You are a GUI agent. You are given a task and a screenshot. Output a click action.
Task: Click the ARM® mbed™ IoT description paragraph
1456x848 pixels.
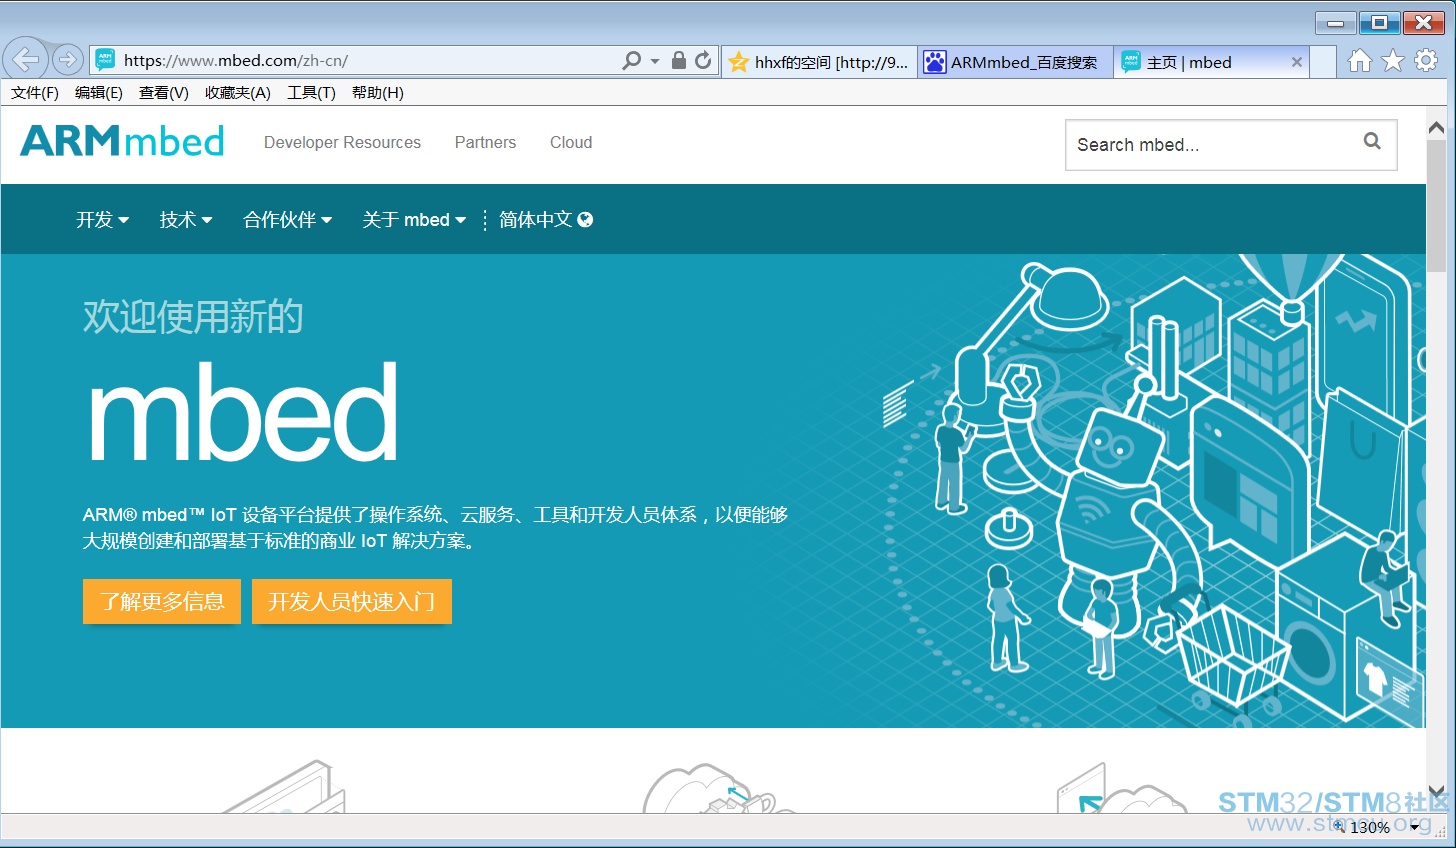436,528
